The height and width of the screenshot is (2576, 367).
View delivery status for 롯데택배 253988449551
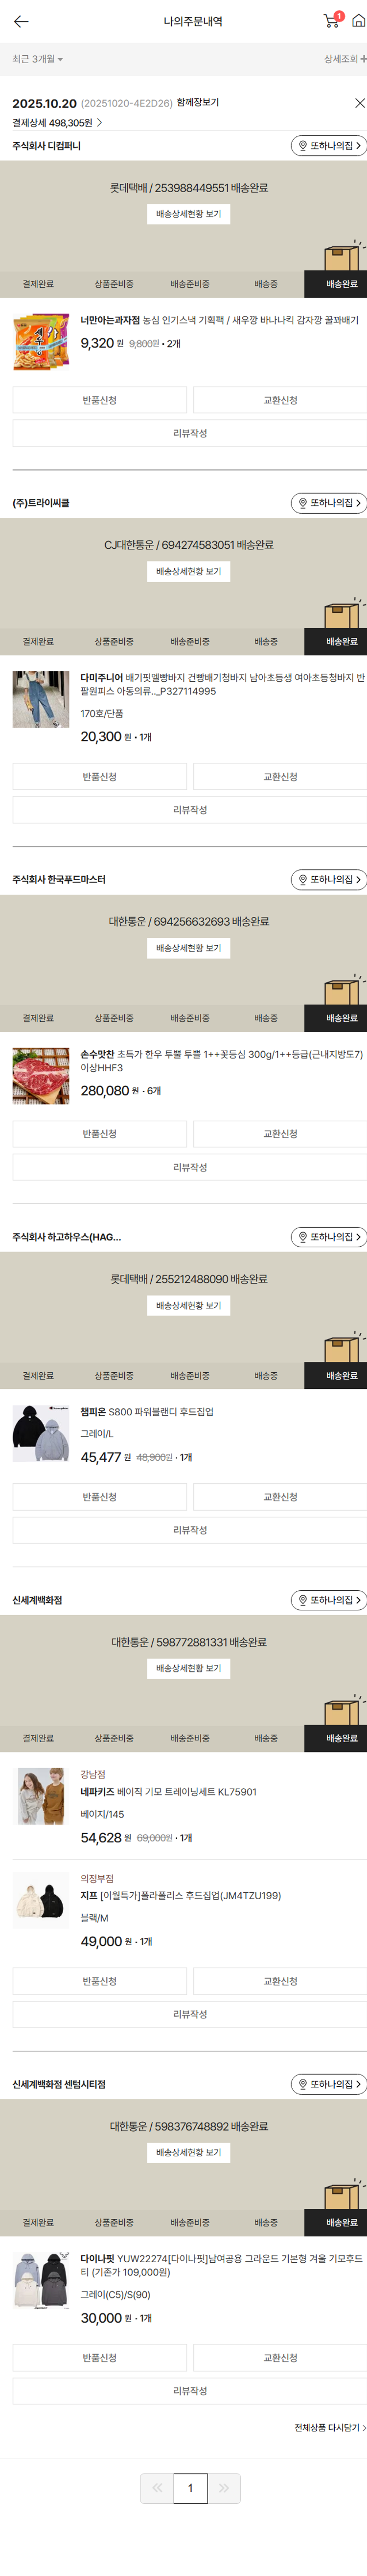[188, 214]
